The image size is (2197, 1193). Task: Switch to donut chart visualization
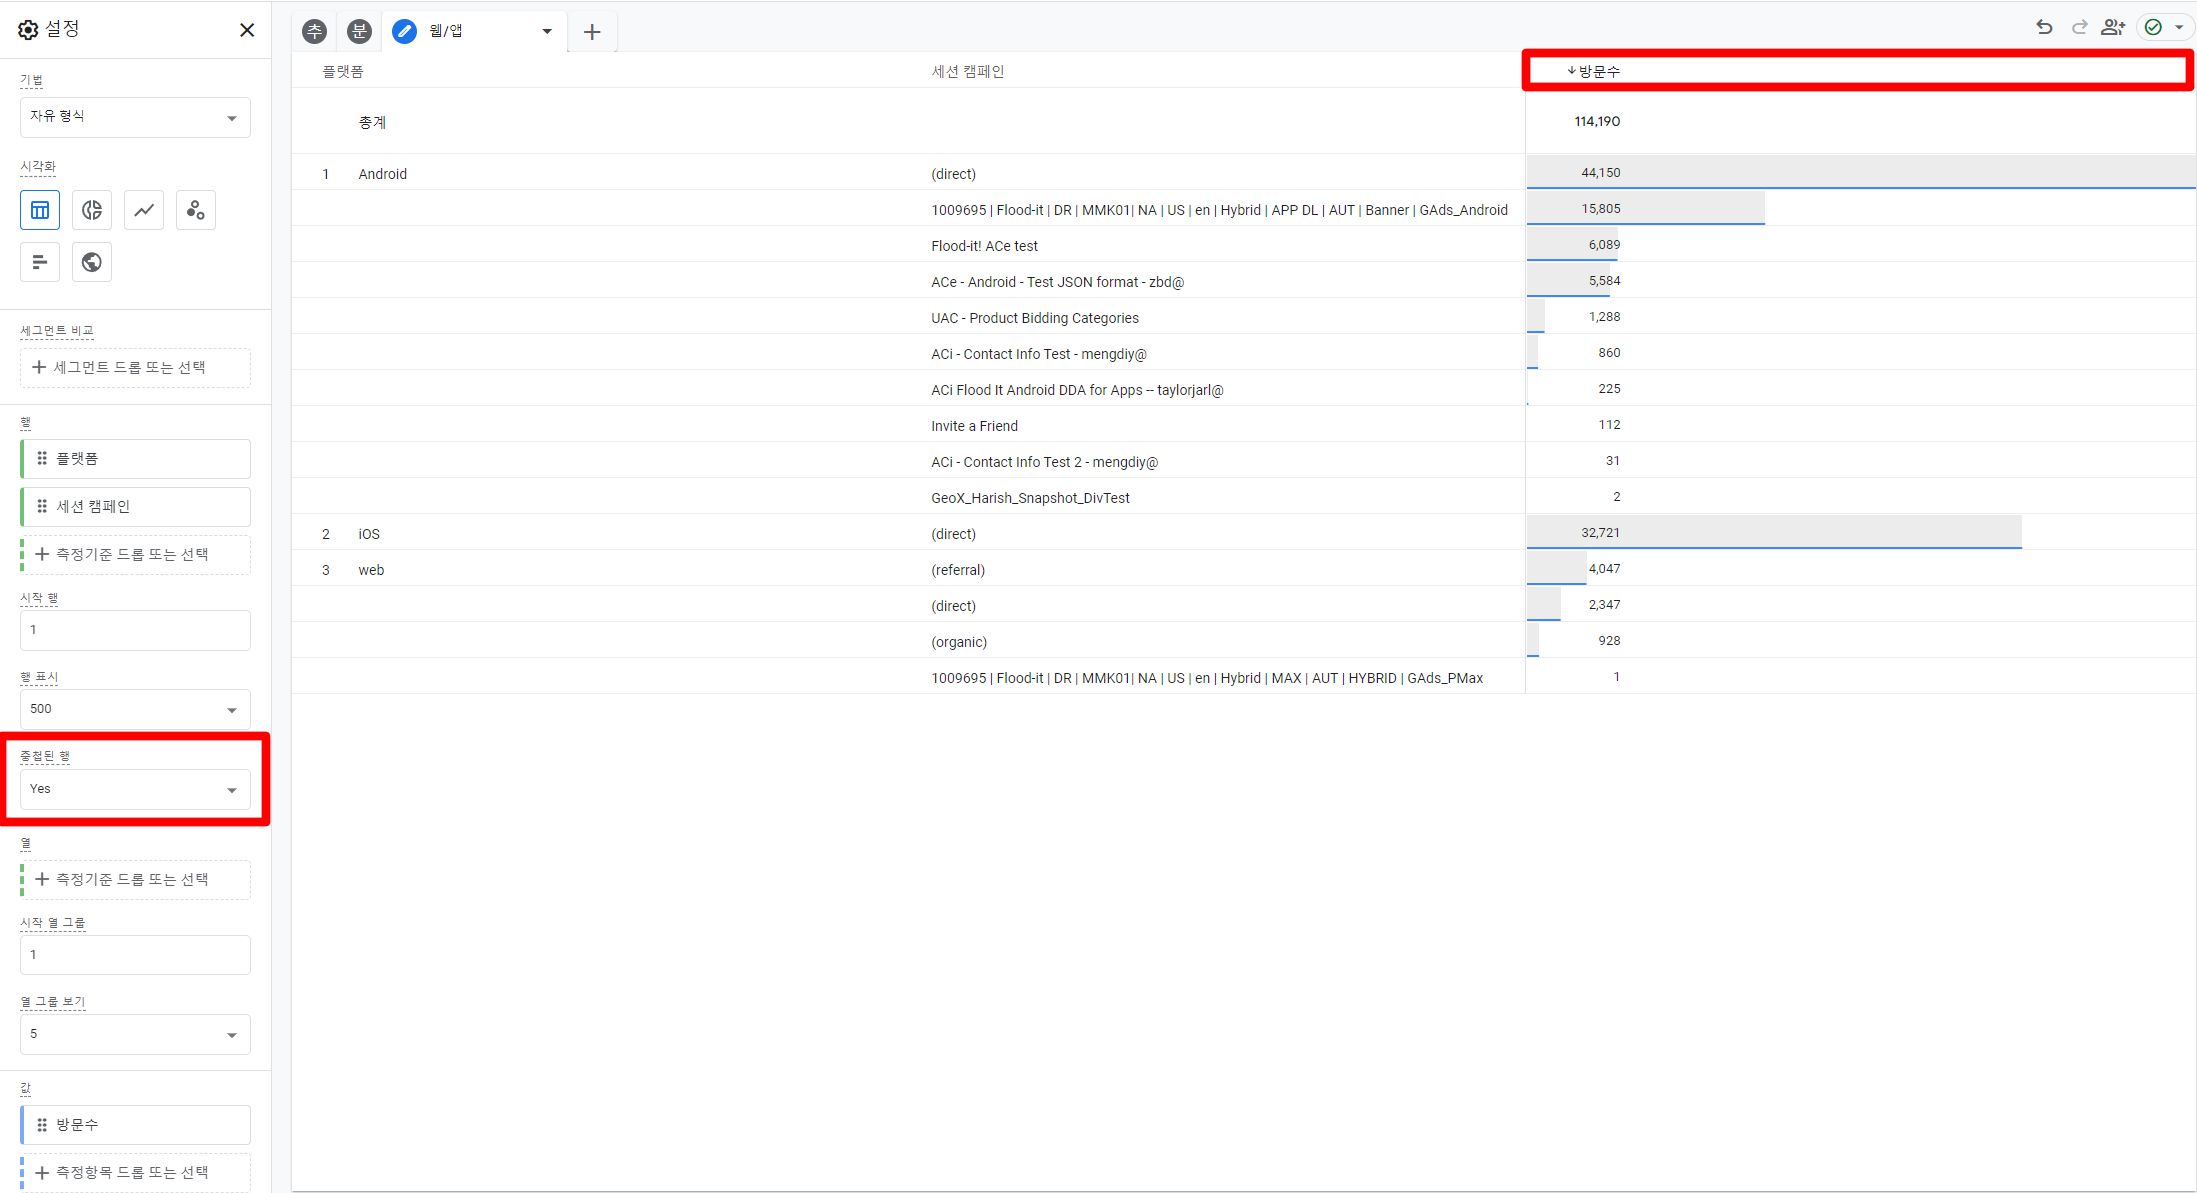click(92, 210)
